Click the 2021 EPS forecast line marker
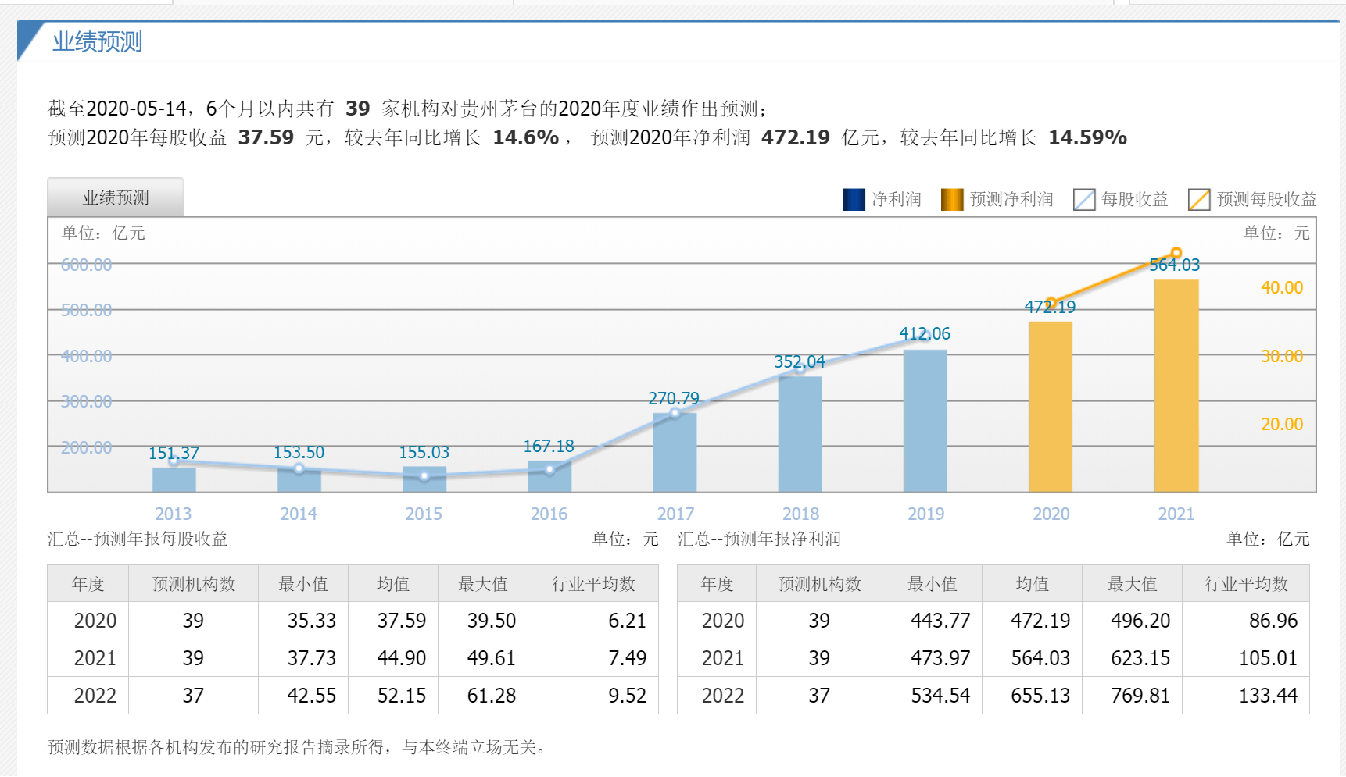The image size is (1346, 777). [1176, 253]
